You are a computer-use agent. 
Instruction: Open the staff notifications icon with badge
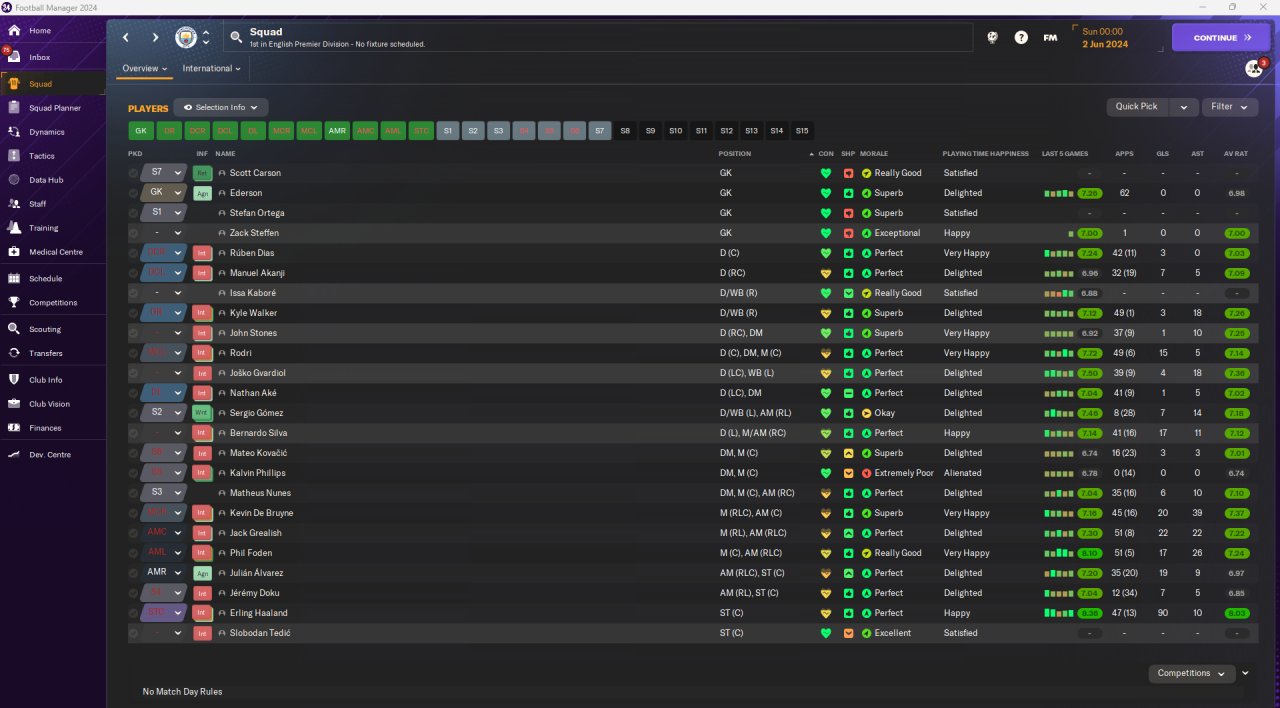1253,68
